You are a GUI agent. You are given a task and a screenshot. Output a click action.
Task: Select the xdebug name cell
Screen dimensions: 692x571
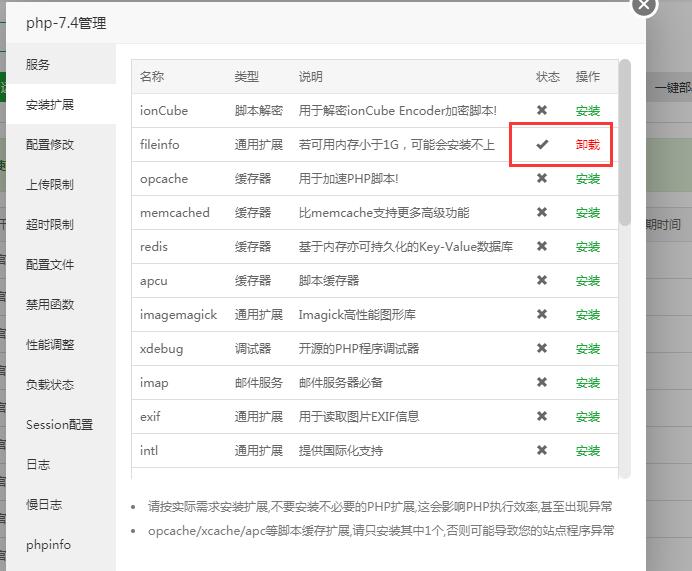162,349
